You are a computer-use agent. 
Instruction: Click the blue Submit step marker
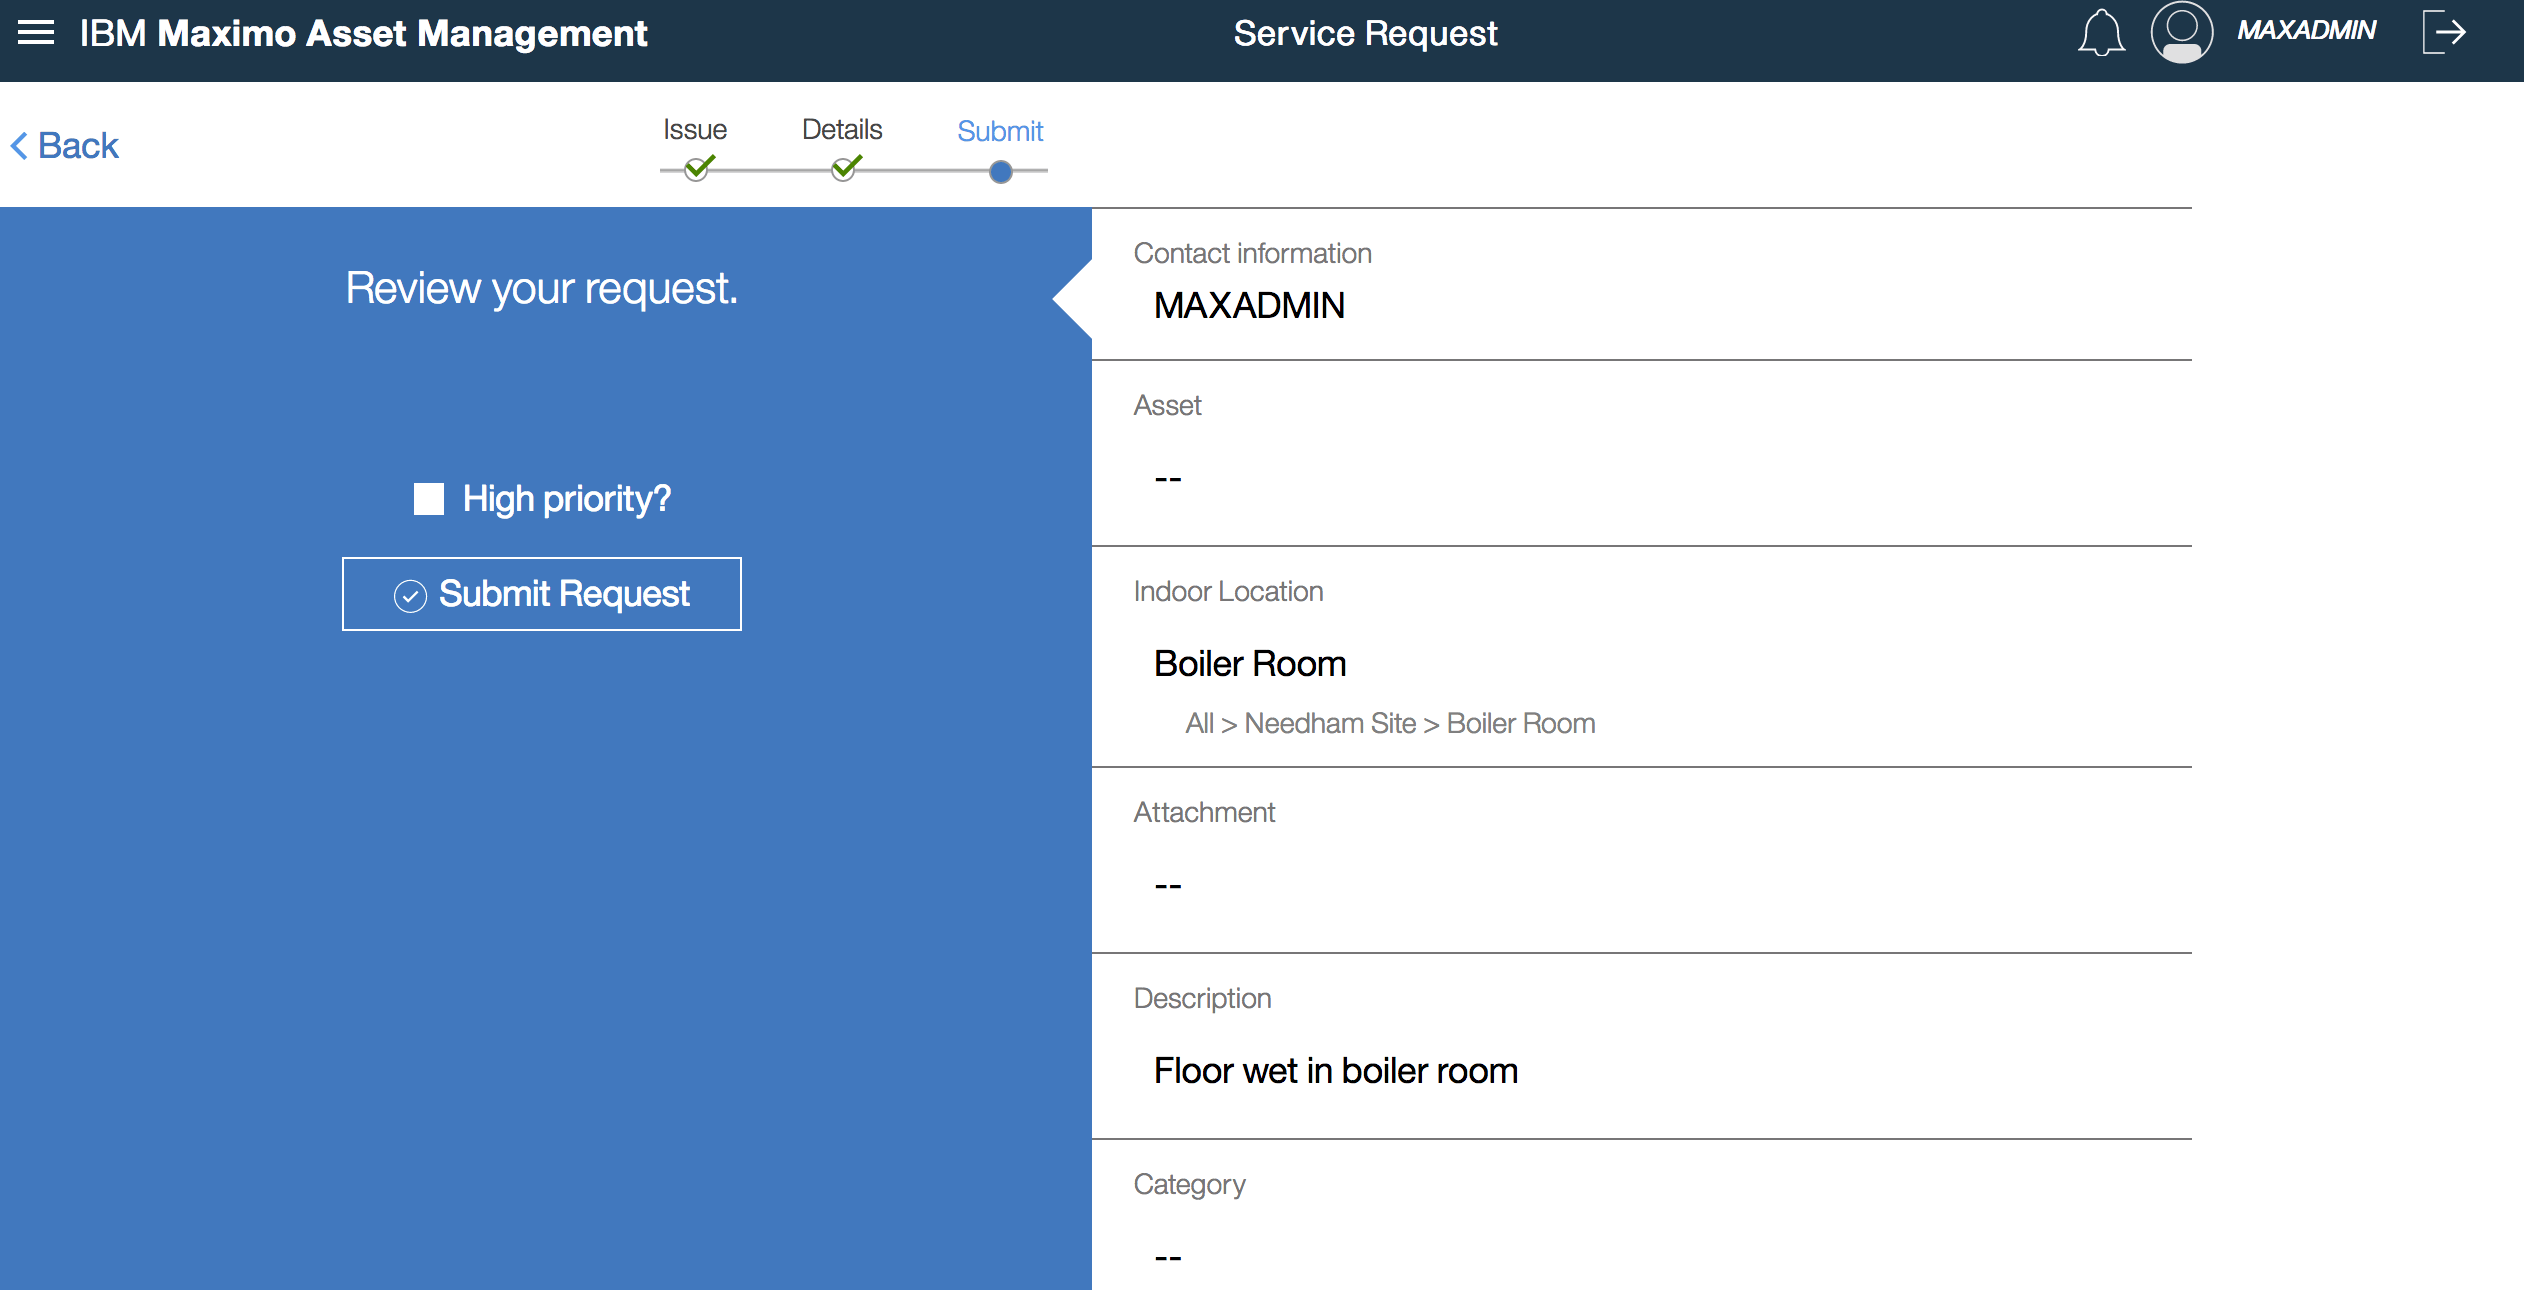point(1001,172)
